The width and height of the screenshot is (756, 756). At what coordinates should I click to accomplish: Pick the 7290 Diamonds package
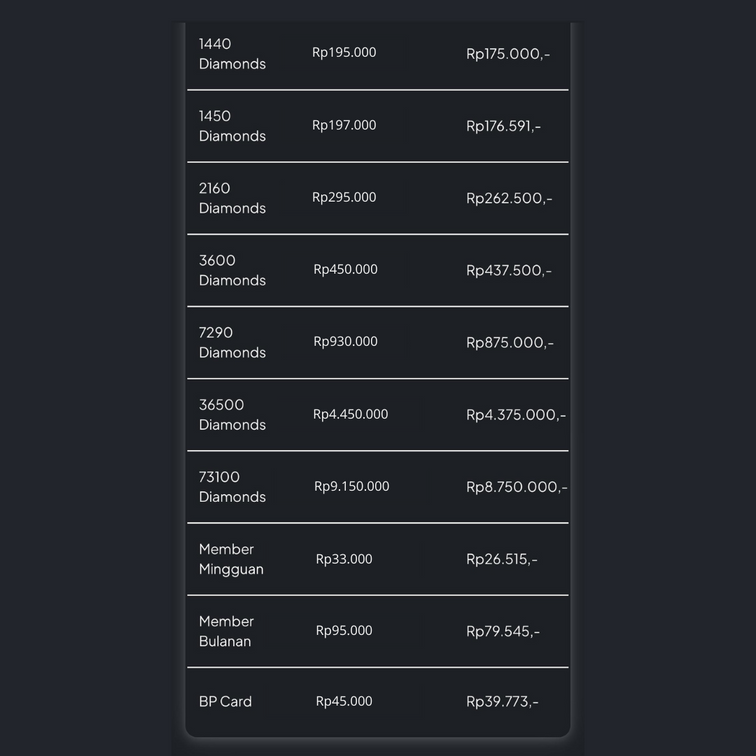(232, 342)
